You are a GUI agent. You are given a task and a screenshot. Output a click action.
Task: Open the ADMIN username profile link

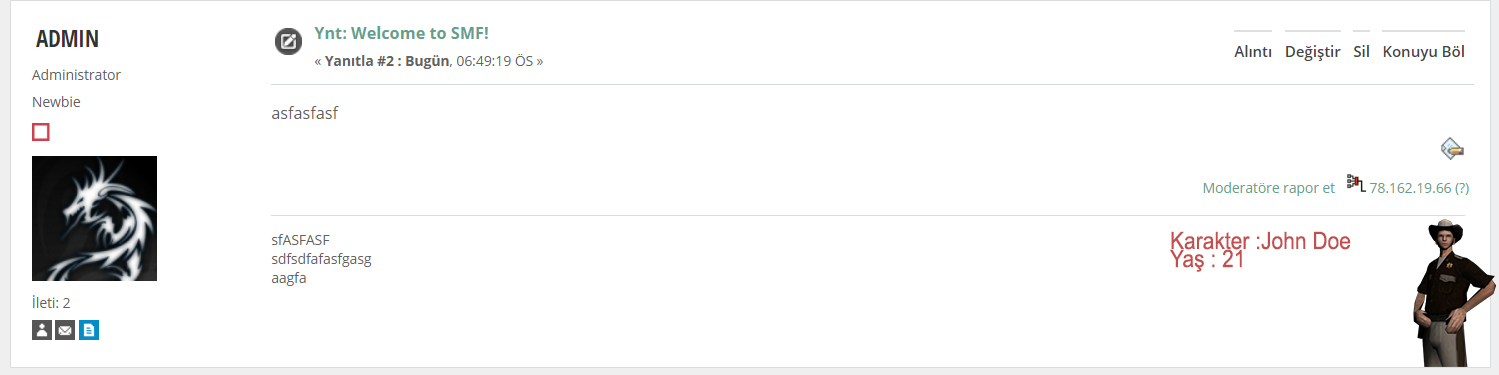[67, 39]
